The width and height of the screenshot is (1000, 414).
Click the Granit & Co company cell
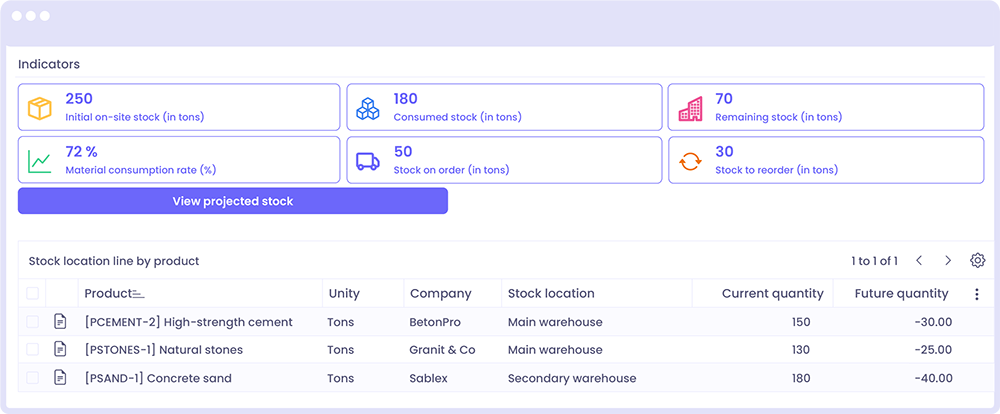coord(443,350)
